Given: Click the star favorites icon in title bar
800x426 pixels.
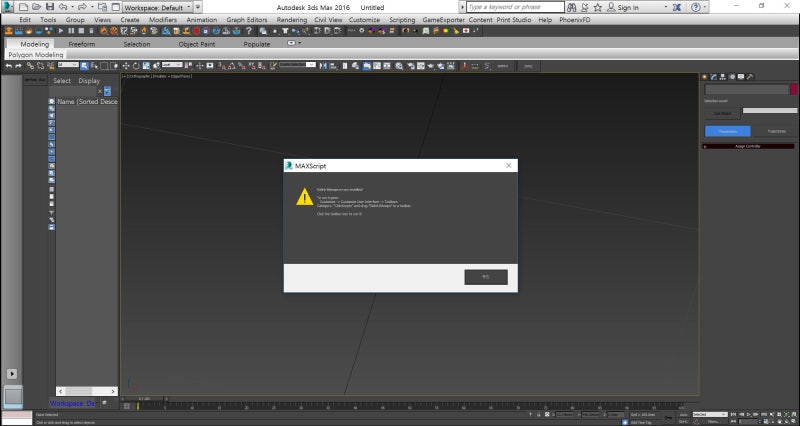Looking at the screenshot, I should point(597,7).
